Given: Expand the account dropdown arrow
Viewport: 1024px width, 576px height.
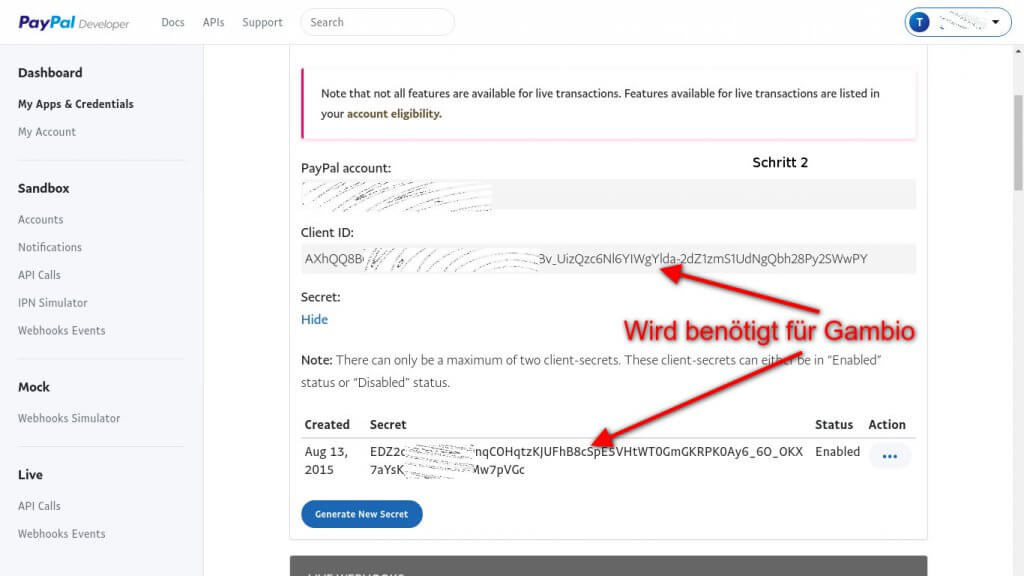Looking at the screenshot, I should pos(995,22).
